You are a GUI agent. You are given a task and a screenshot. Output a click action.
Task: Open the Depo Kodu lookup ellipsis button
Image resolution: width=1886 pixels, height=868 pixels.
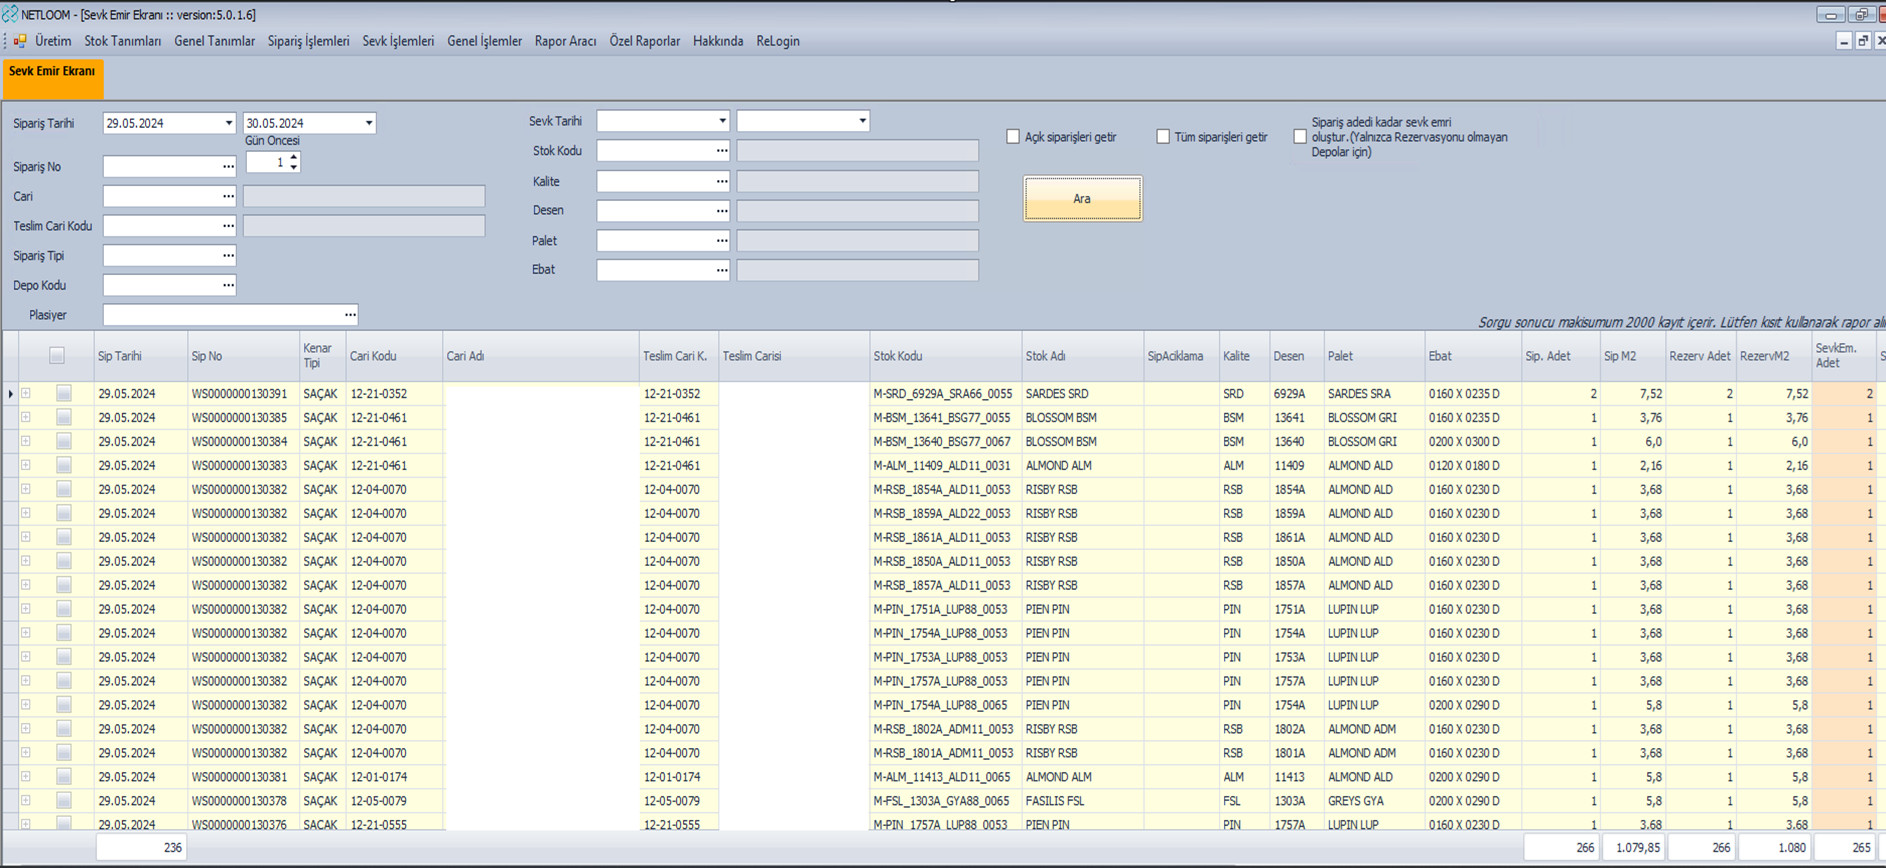coord(228,286)
